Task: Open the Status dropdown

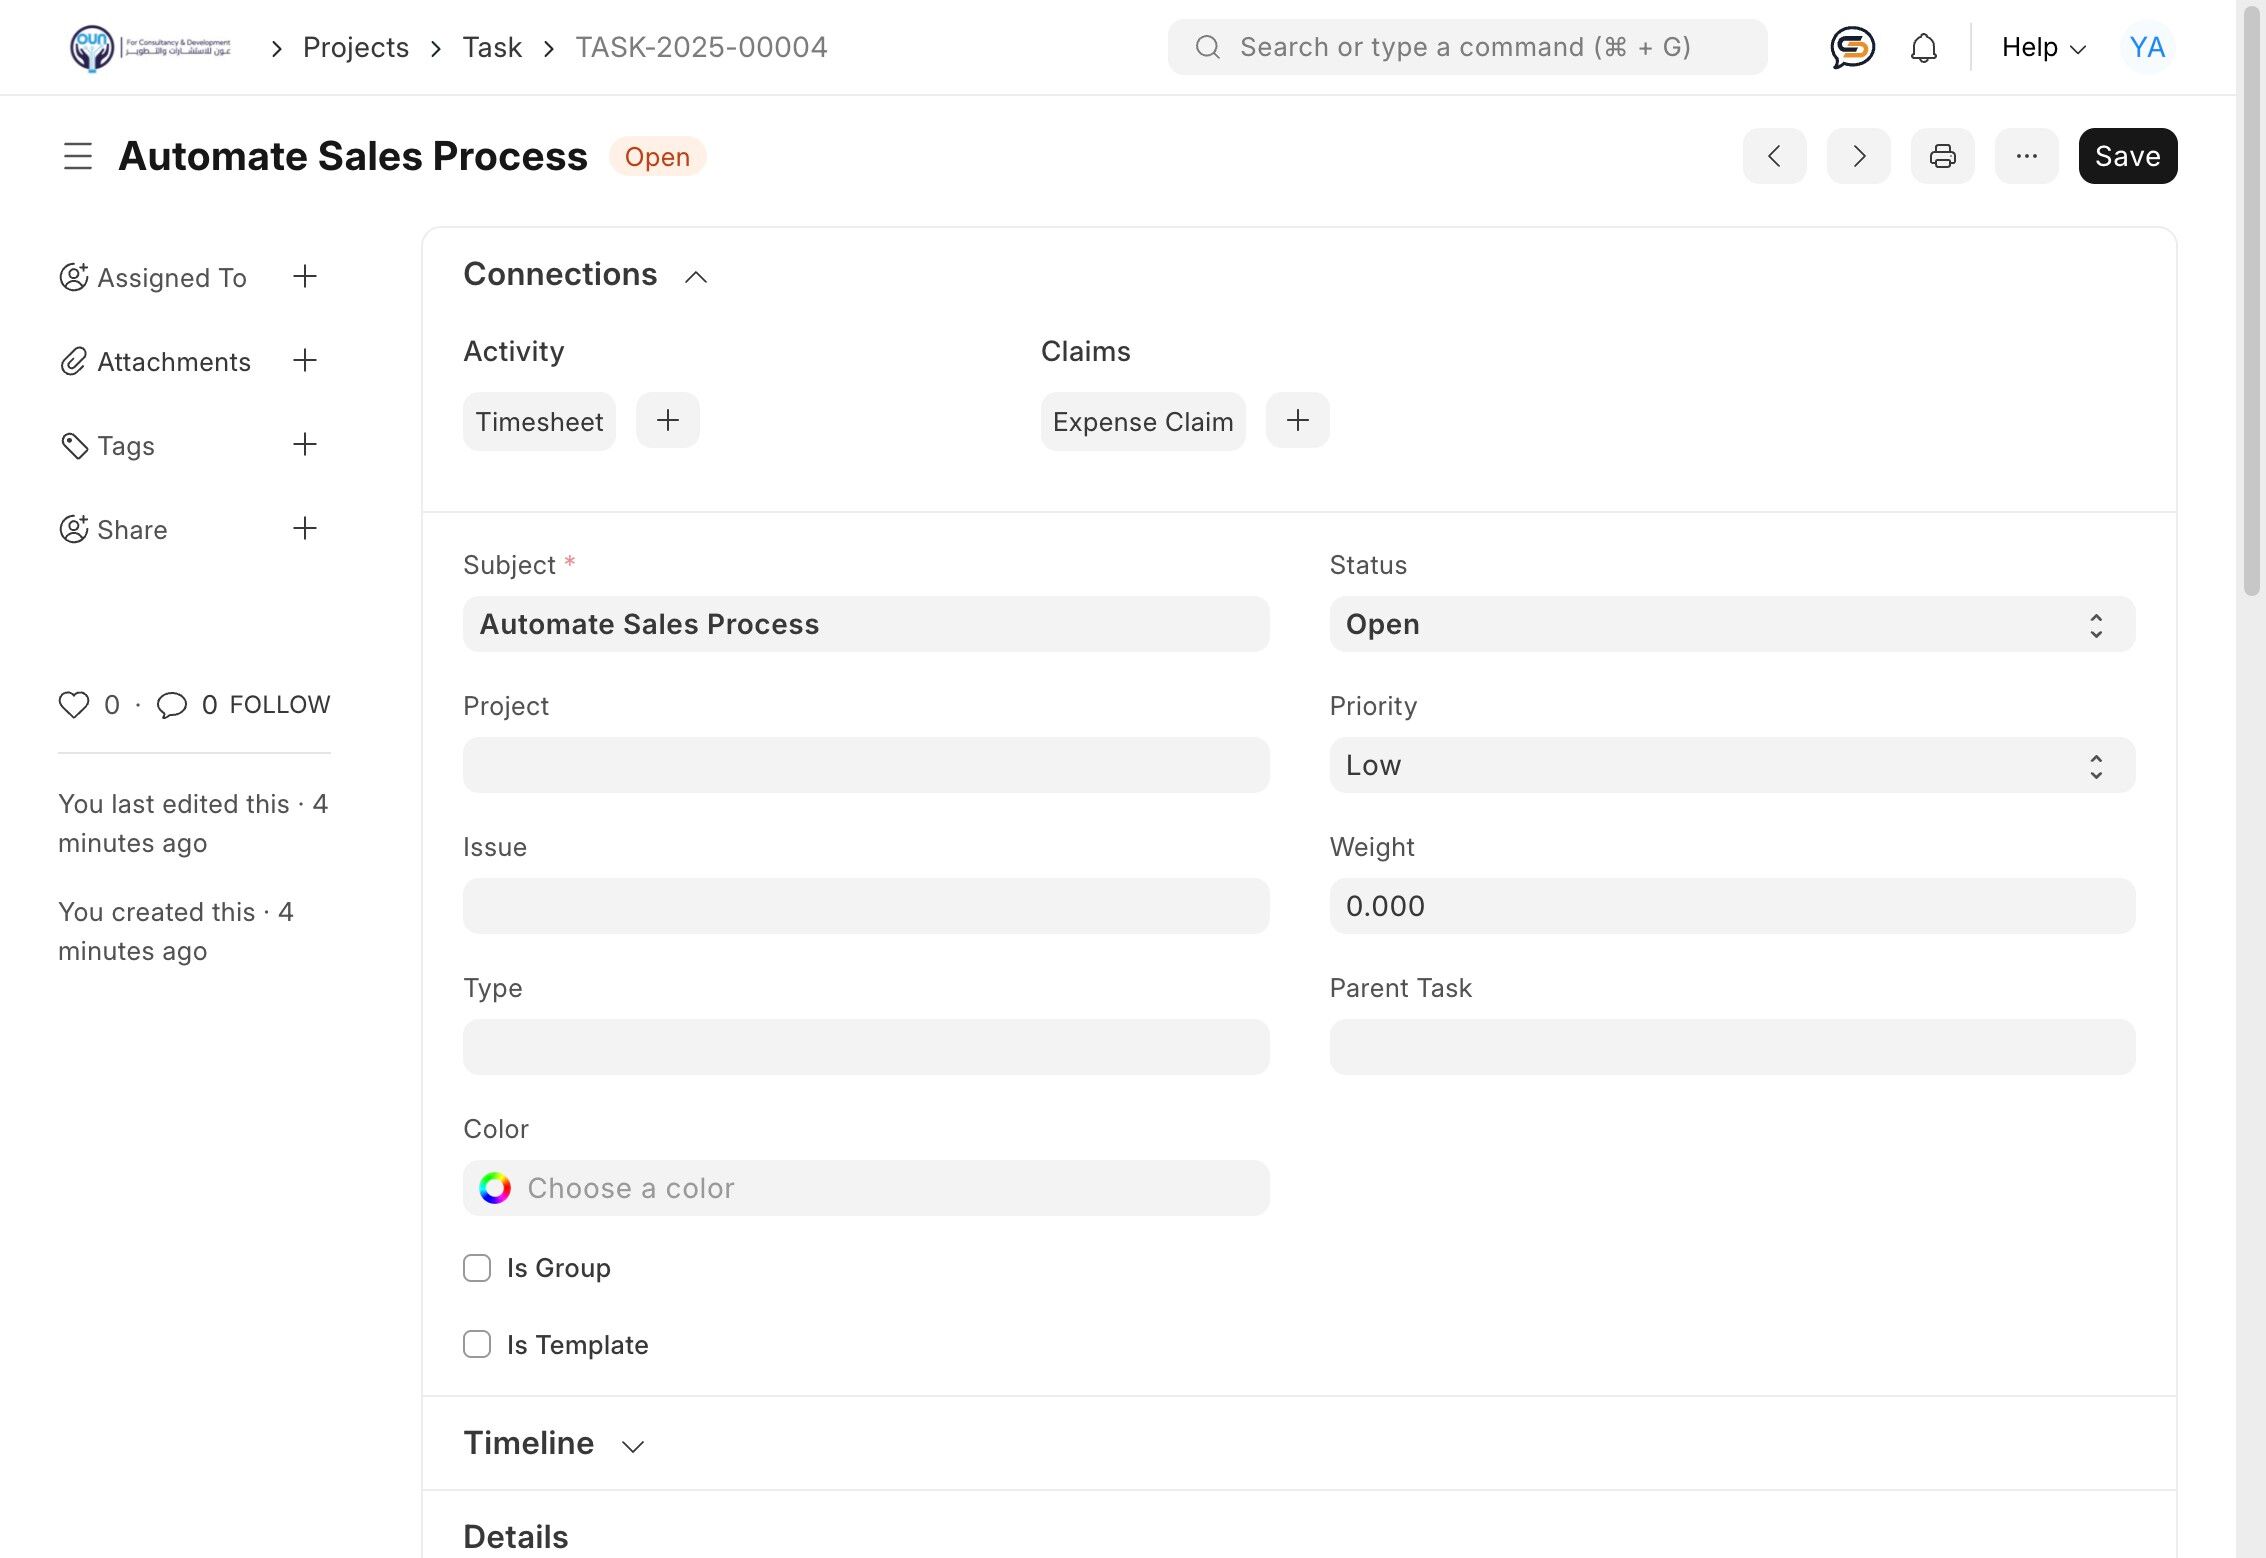Action: pyautogui.click(x=1731, y=625)
